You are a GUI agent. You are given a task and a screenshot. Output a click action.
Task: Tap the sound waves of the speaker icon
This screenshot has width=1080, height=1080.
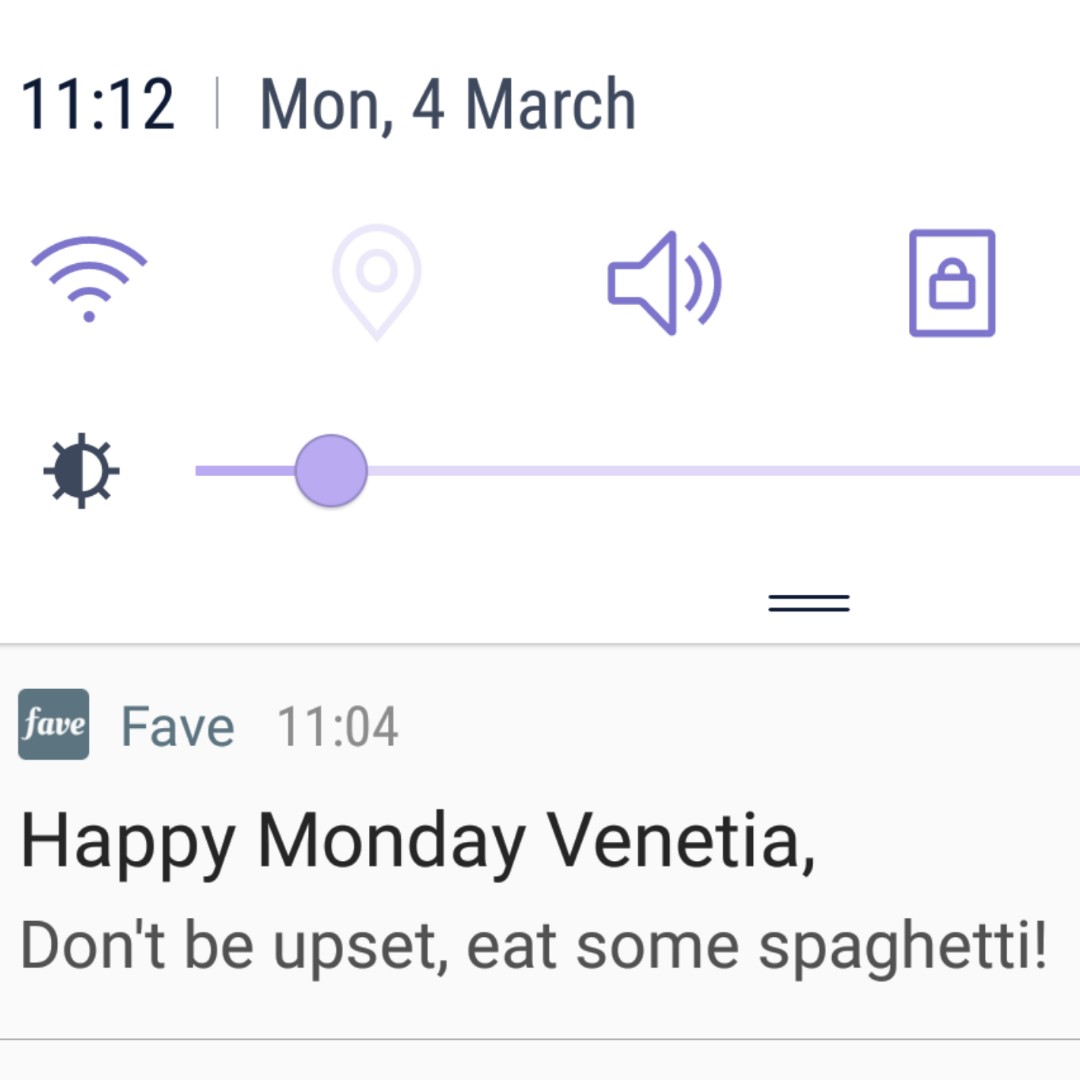(702, 283)
